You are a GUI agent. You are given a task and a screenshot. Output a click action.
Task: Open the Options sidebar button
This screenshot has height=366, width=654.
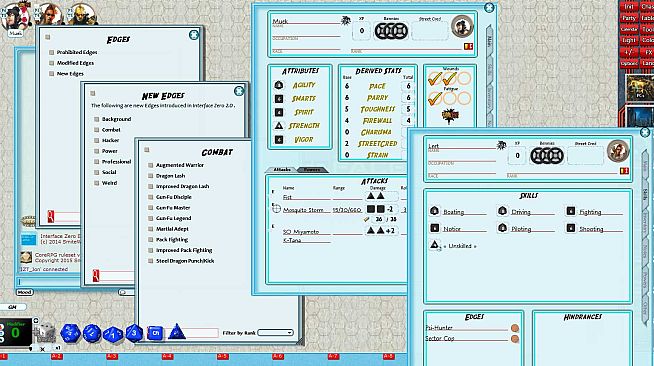pos(629,64)
